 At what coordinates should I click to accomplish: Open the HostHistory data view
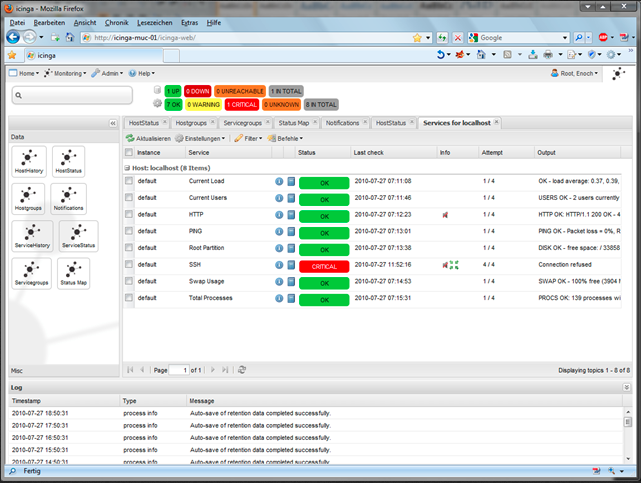(x=29, y=161)
